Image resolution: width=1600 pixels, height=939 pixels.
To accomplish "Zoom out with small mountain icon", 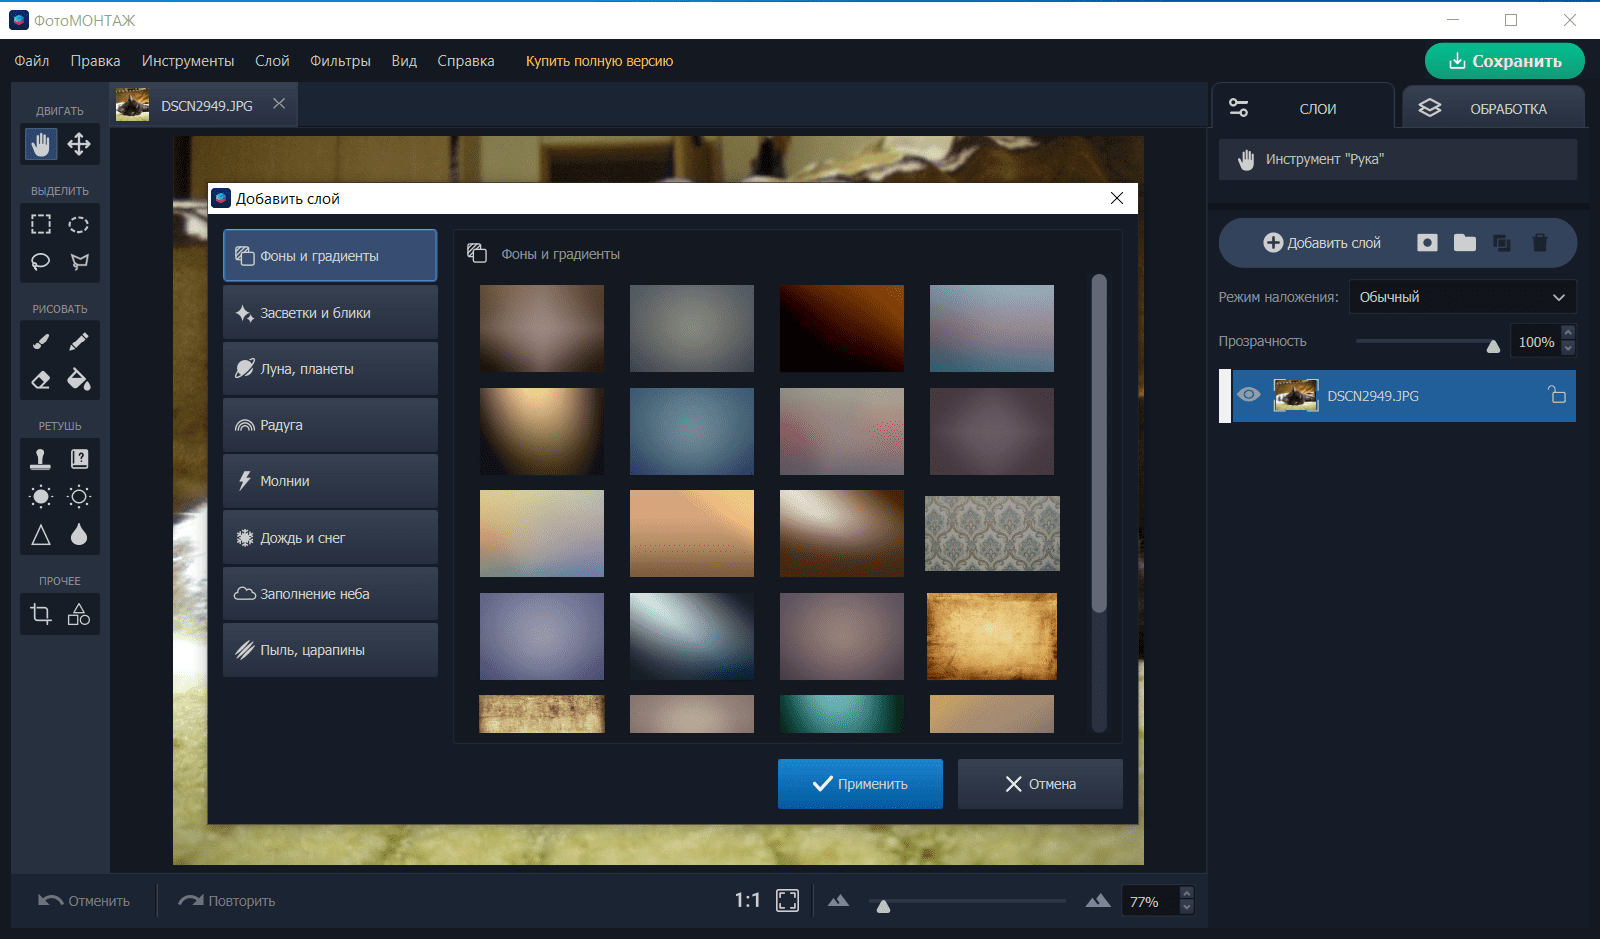I will point(838,901).
